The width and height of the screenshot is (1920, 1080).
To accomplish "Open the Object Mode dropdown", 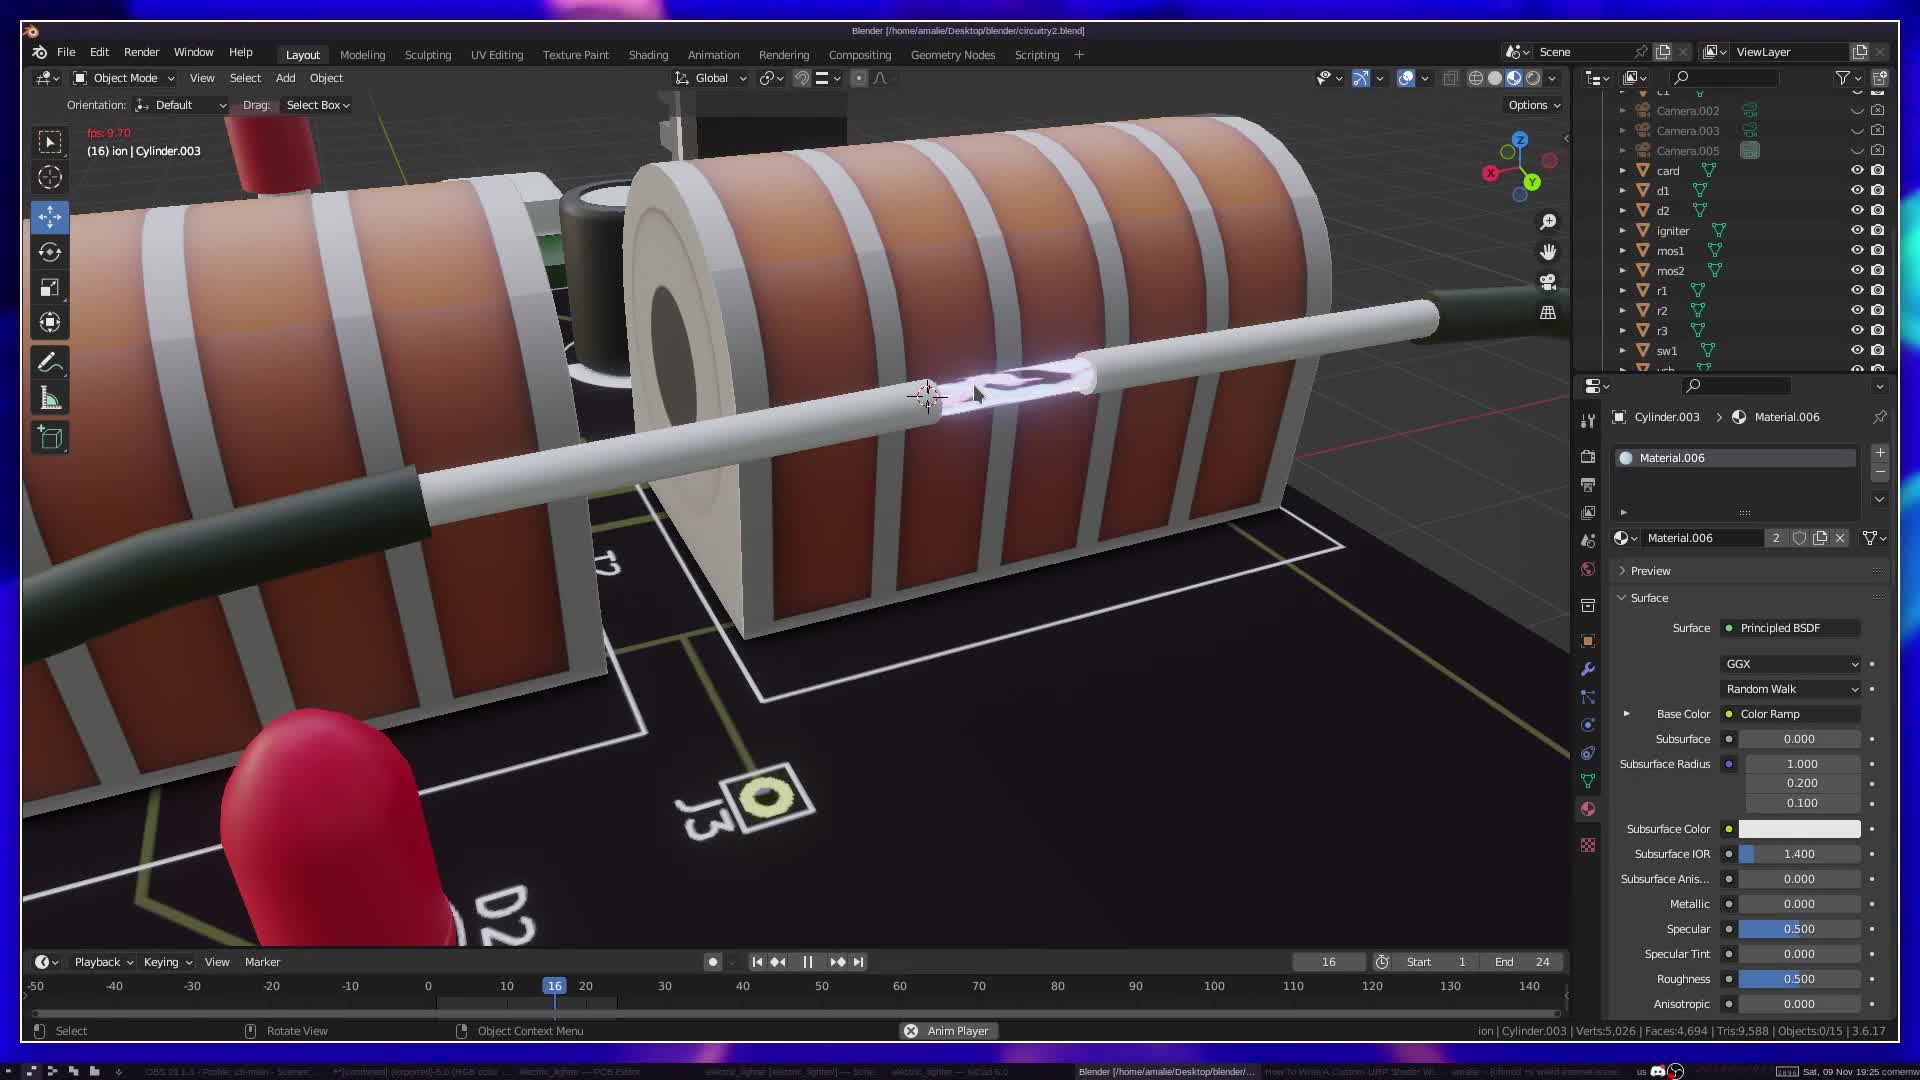I will [x=124, y=78].
